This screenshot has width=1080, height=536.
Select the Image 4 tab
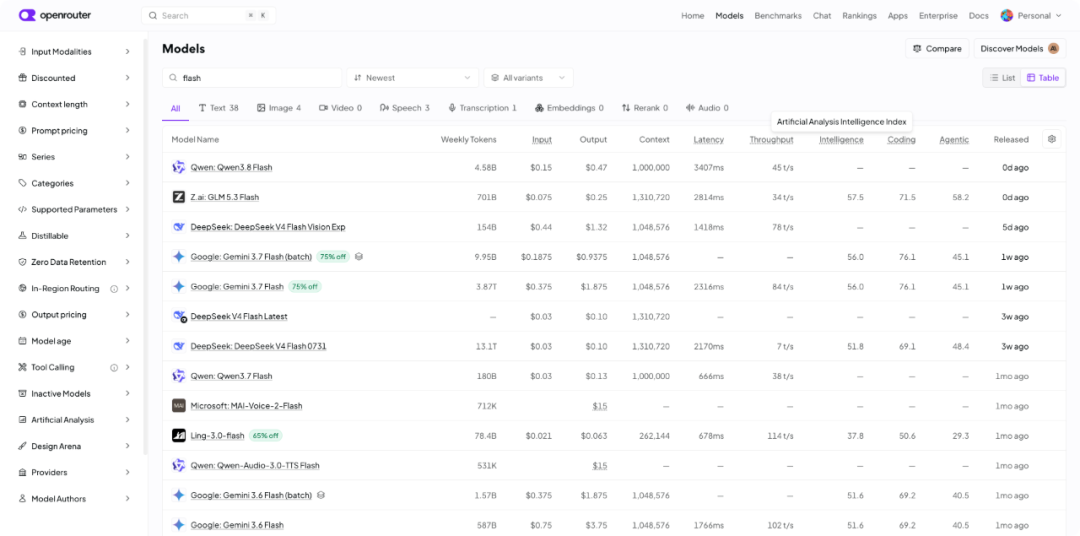pyautogui.click(x=279, y=108)
